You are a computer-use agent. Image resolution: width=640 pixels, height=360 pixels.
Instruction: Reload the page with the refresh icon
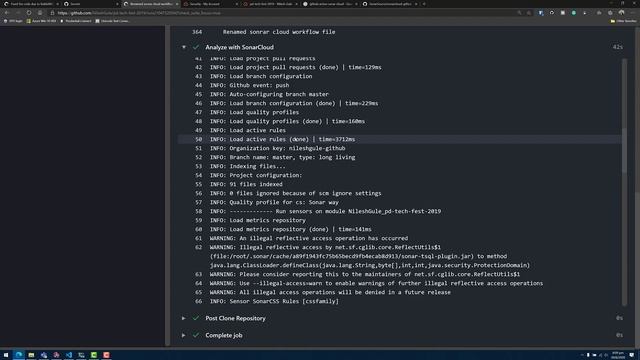[x=29, y=13]
